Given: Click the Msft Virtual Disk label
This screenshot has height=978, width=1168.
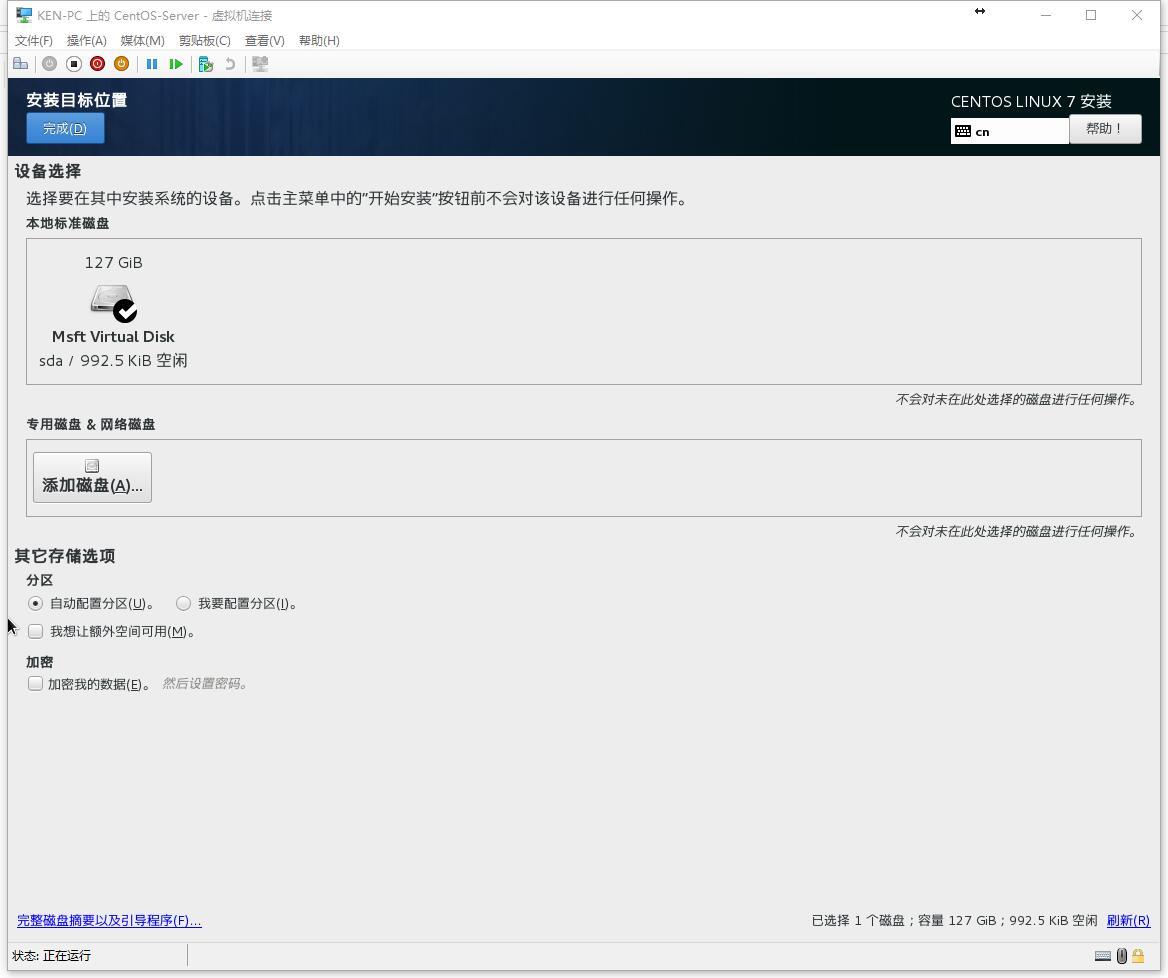Looking at the screenshot, I should pos(113,337).
